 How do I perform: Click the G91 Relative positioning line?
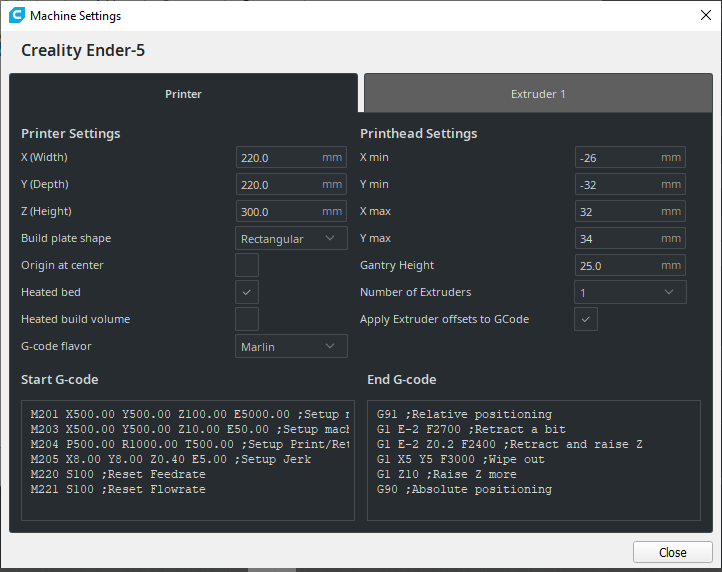pos(464,414)
